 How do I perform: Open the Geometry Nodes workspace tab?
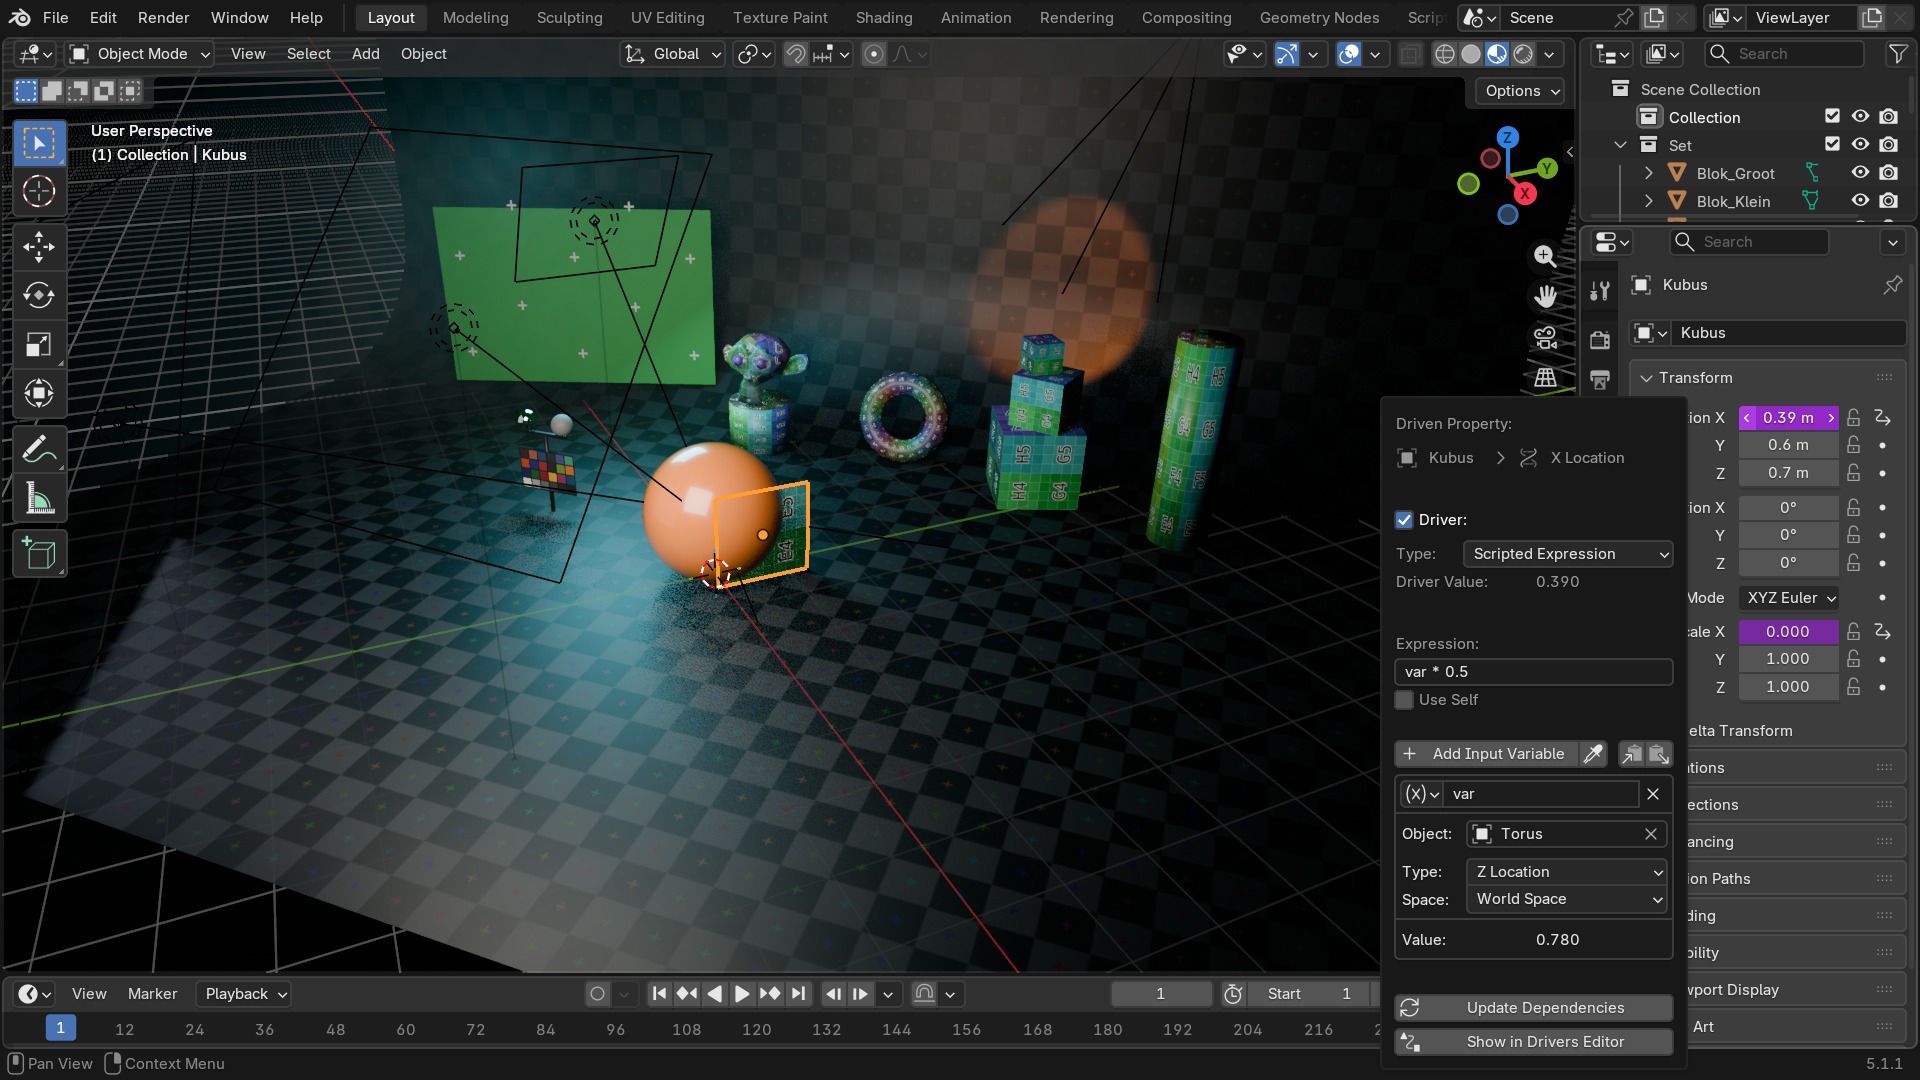pos(1319,18)
